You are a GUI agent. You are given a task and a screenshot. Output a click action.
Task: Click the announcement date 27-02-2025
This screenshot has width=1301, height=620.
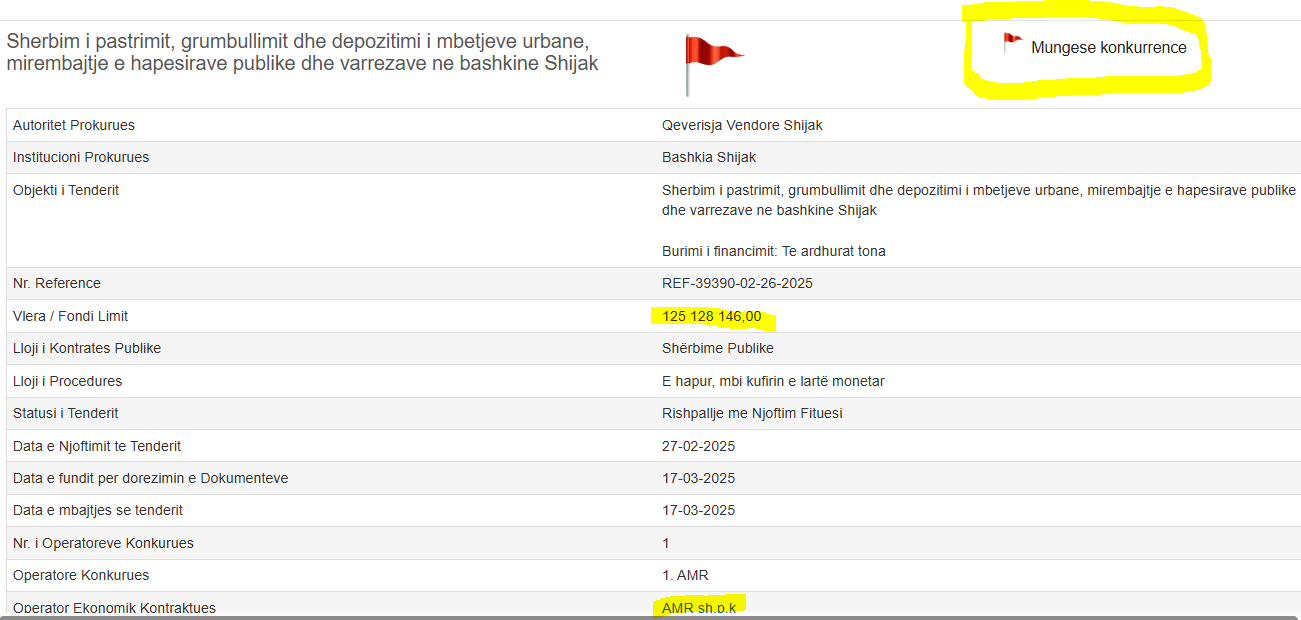click(698, 446)
